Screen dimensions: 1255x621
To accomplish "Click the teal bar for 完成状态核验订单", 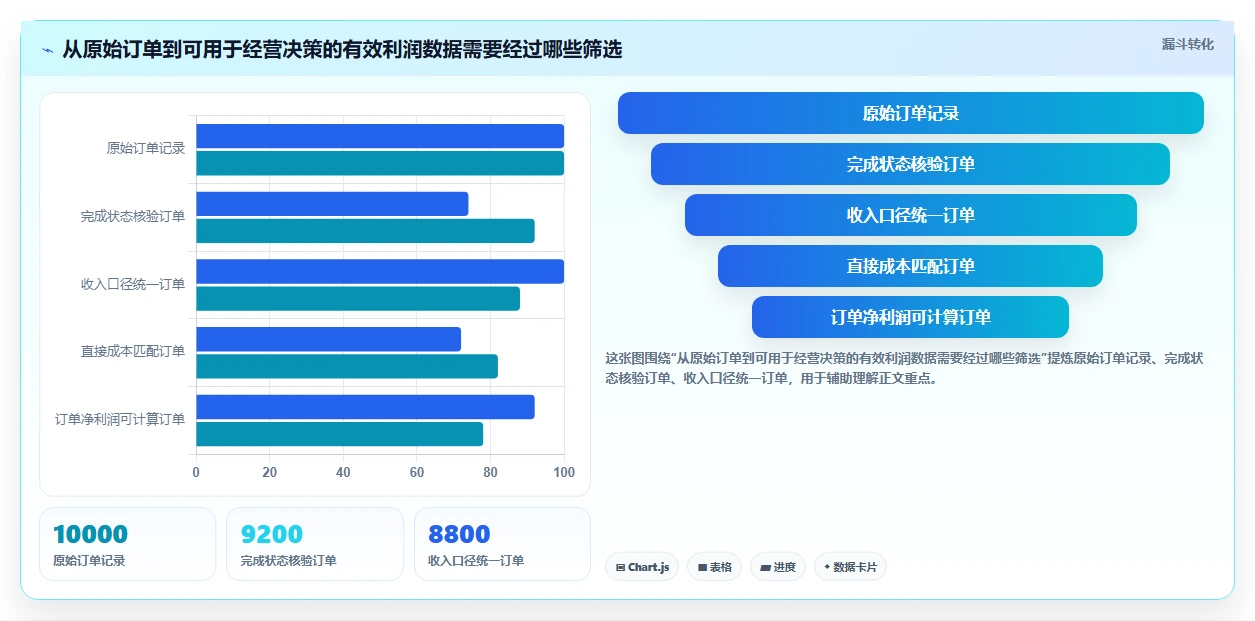I will pos(365,231).
